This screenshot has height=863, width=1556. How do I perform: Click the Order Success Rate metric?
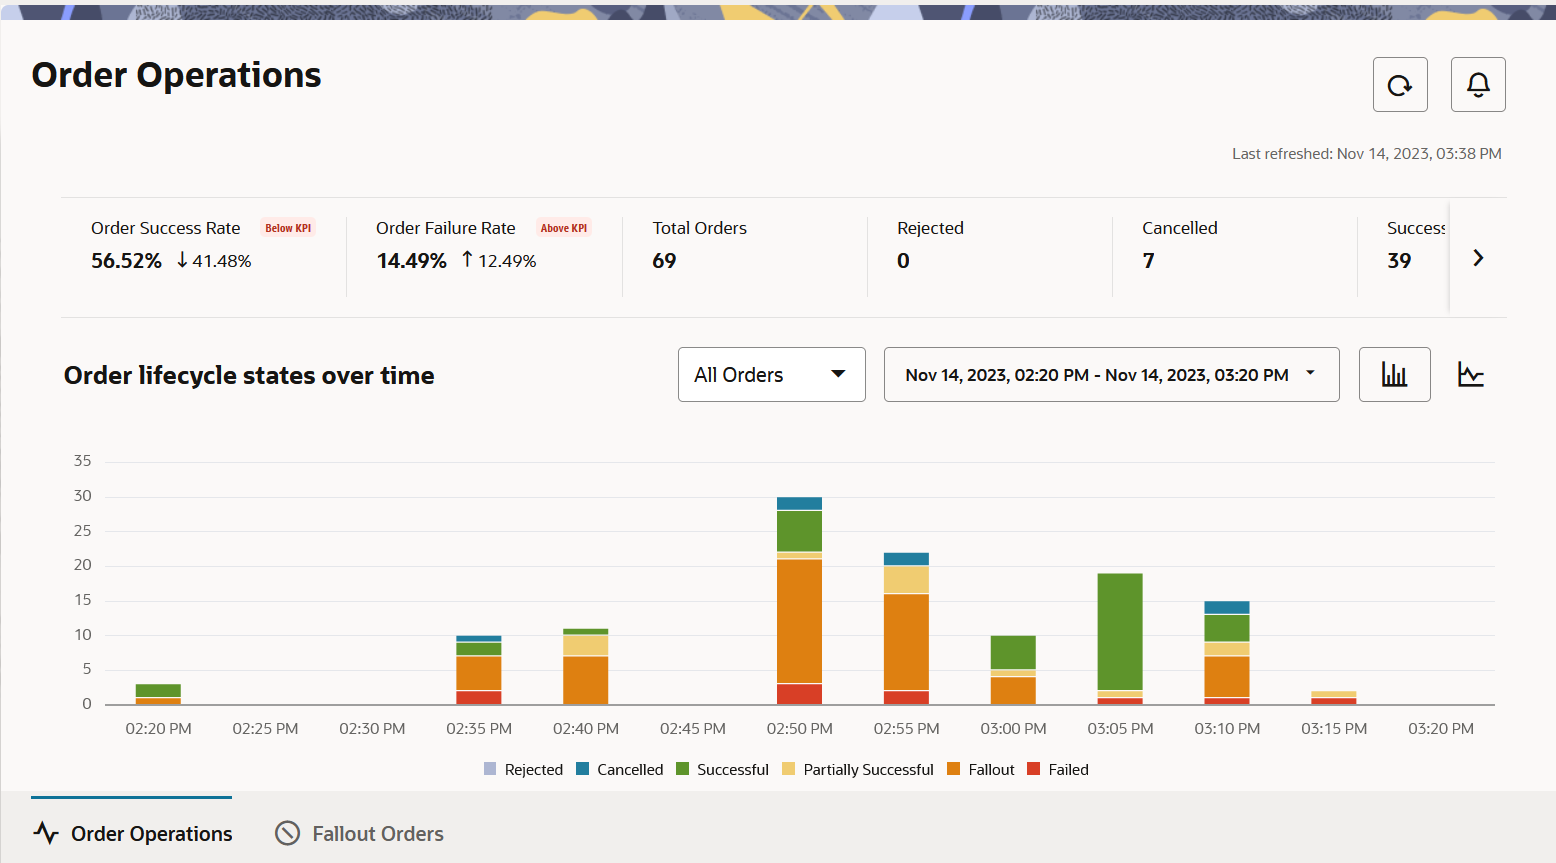(x=165, y=228)
